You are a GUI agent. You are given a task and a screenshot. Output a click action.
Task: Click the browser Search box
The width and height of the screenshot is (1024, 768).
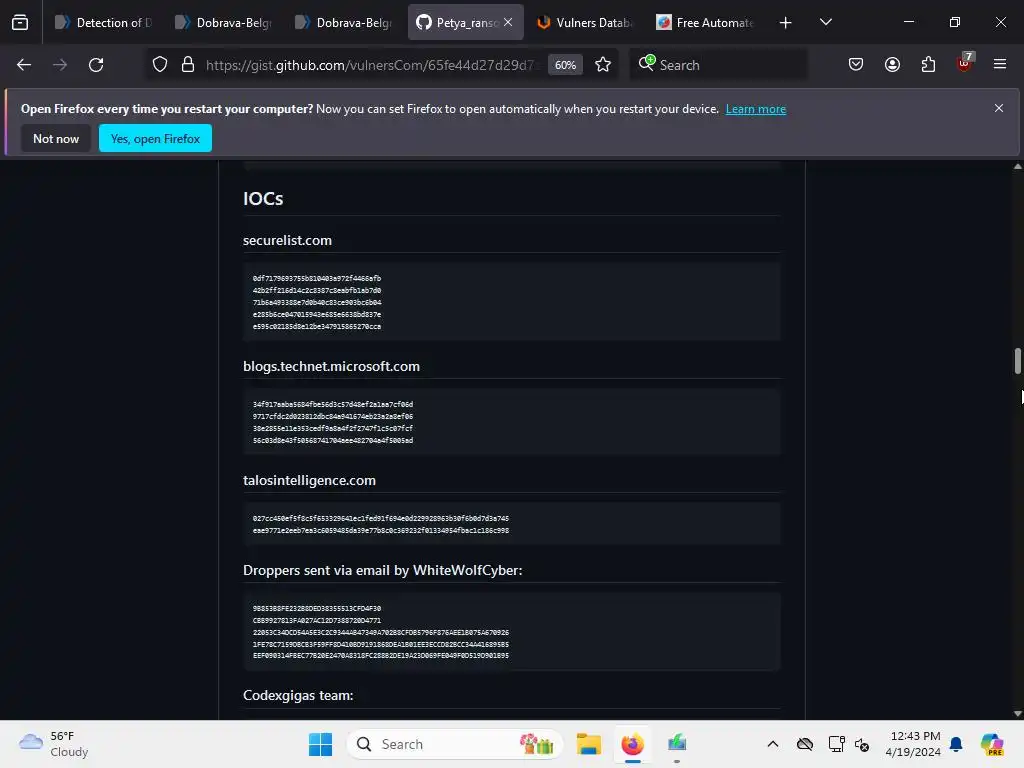[x=718, y=65]
